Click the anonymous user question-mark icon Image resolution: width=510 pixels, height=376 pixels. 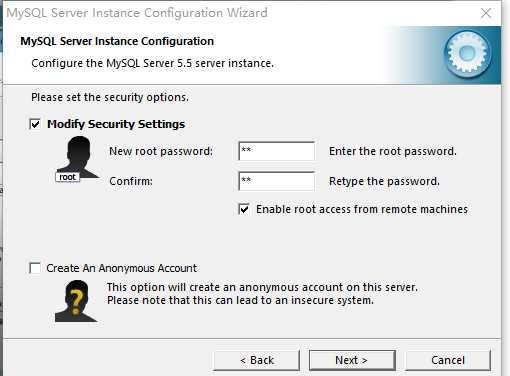[x=76, y=301]
